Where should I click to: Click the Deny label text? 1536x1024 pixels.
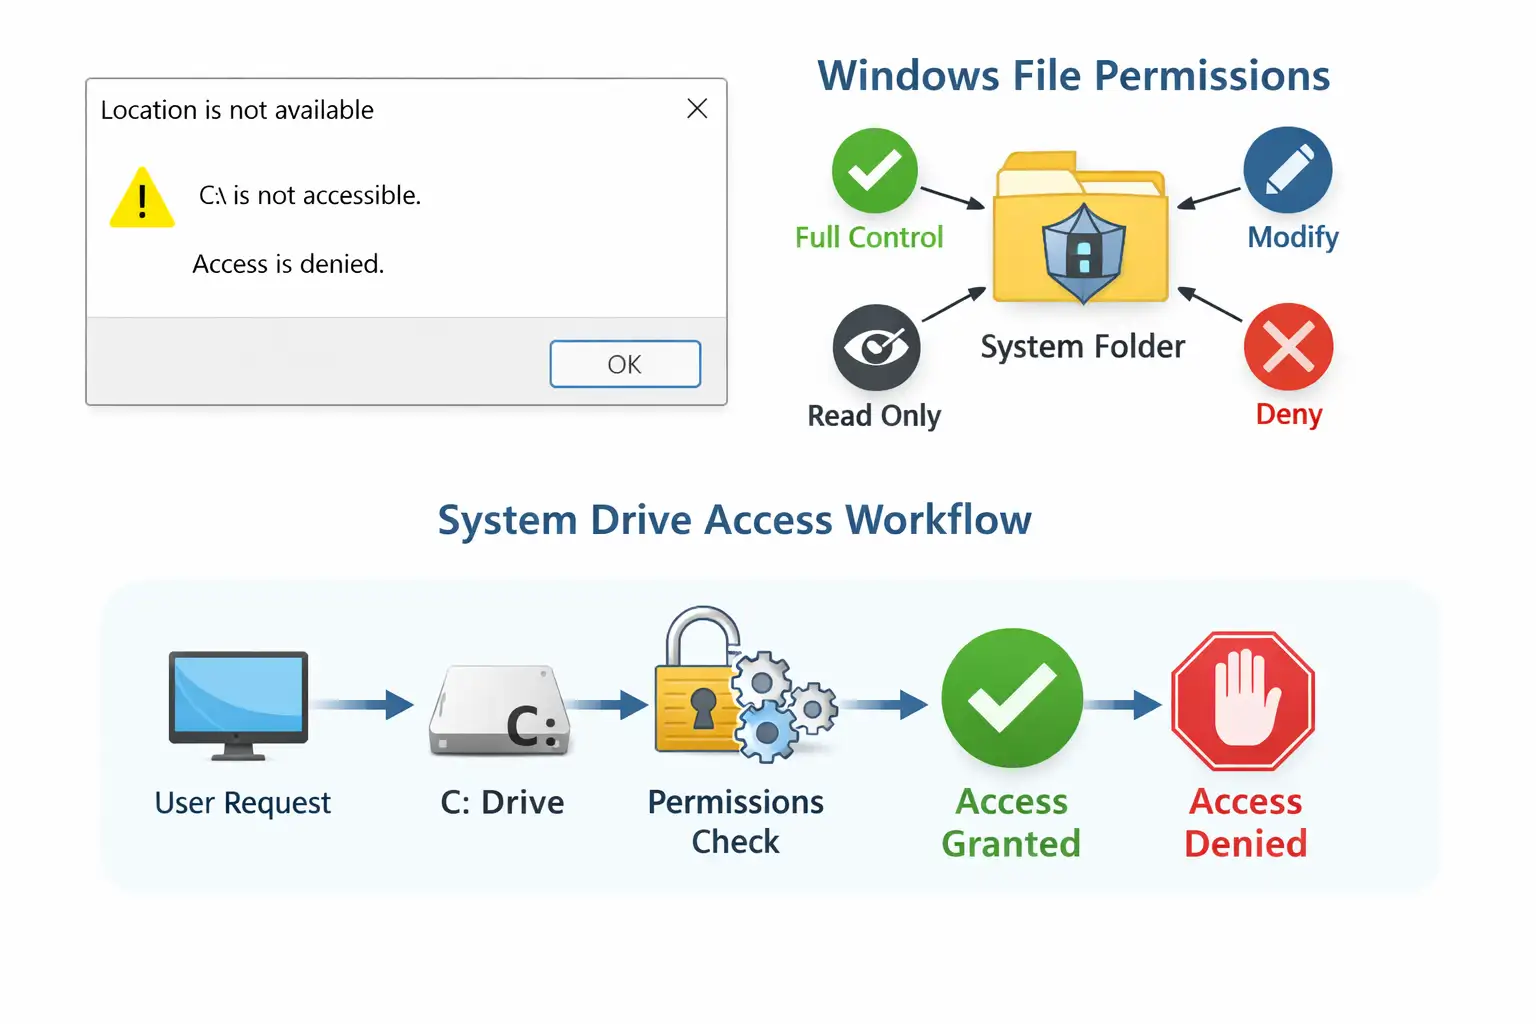click(1288, 414)
